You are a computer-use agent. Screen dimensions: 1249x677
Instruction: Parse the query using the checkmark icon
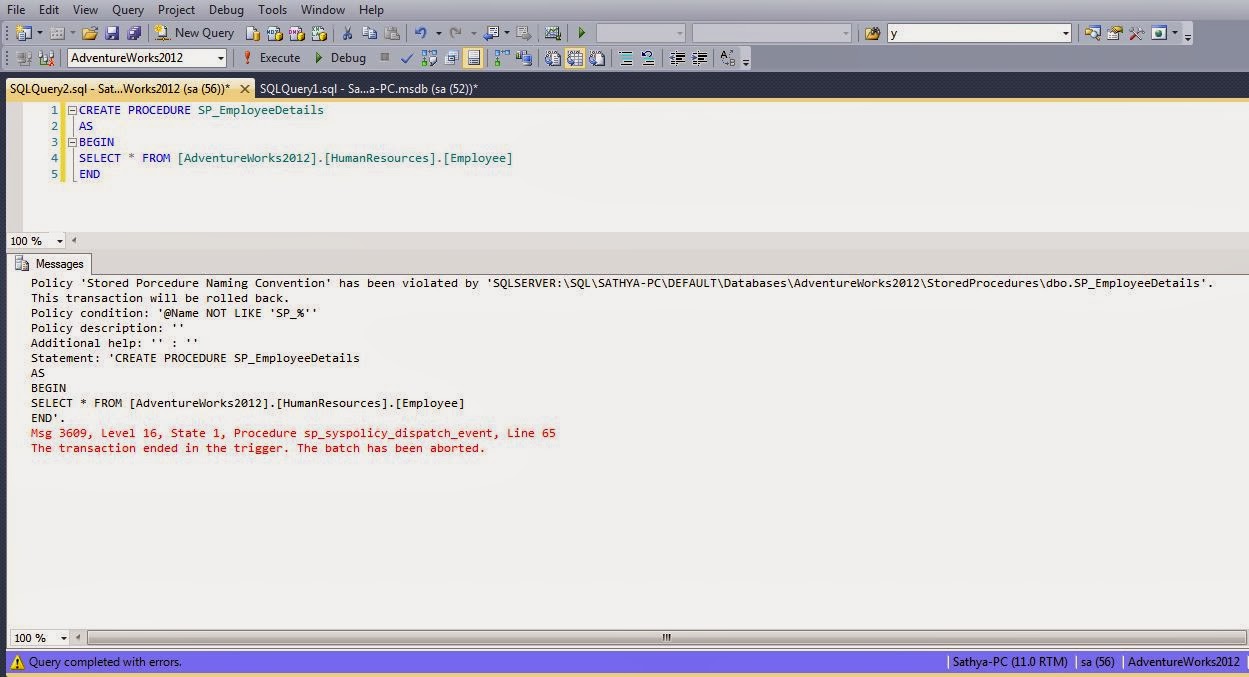pyautogui.click(x=406, y=57)
